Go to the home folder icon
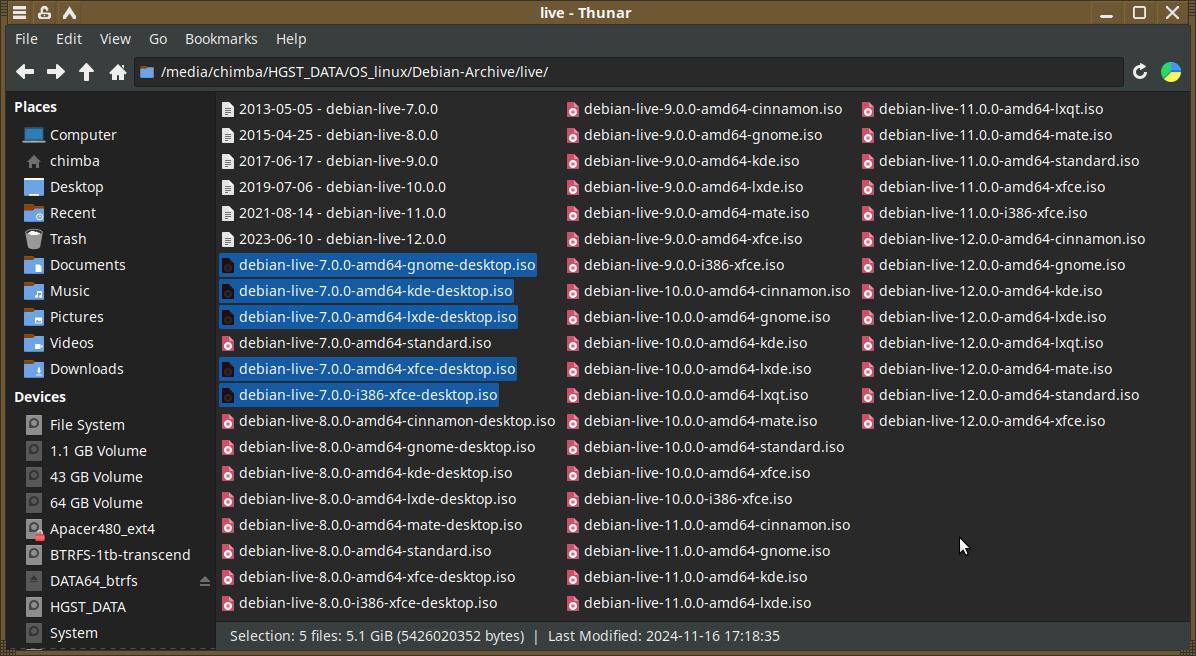The width and height of the screenshot is (1196, 656). (117, 72)
